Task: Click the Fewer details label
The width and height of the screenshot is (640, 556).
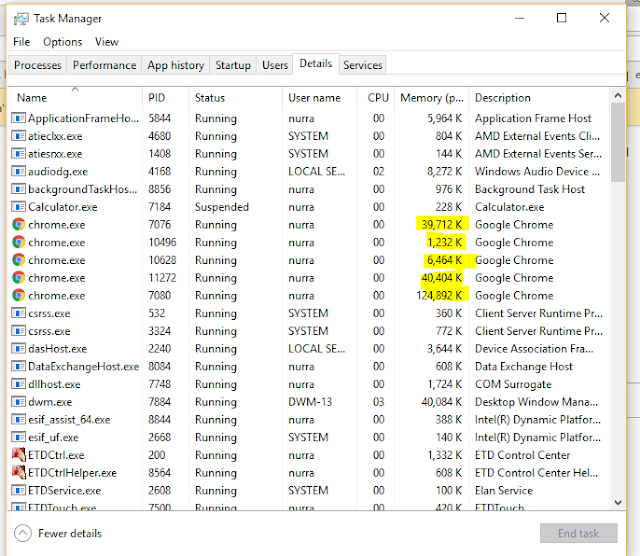Action: tap(70, 533)
